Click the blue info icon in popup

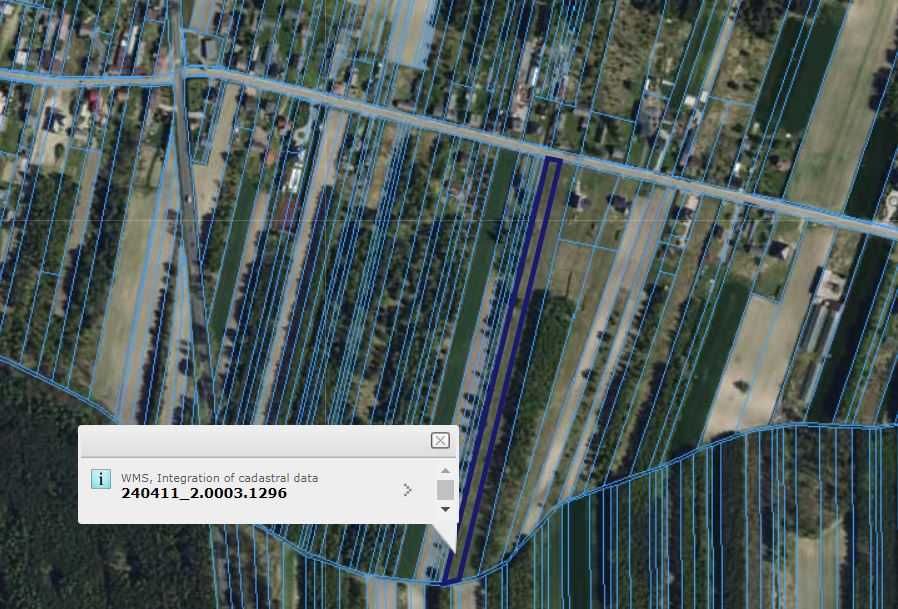101,479
